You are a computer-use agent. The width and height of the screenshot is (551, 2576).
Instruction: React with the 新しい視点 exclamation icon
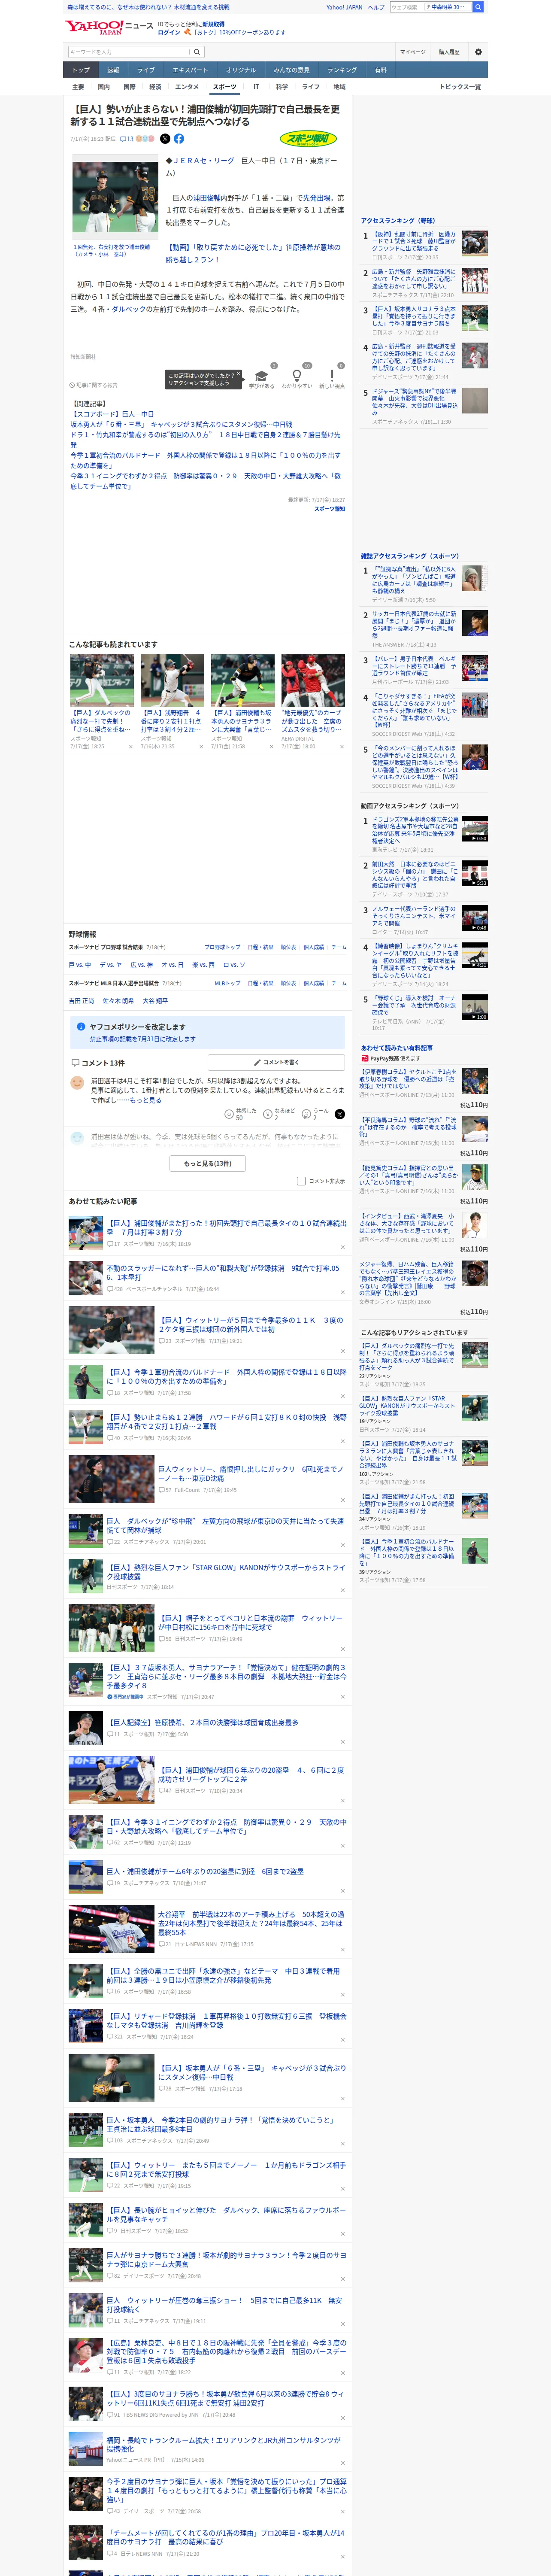332,376
